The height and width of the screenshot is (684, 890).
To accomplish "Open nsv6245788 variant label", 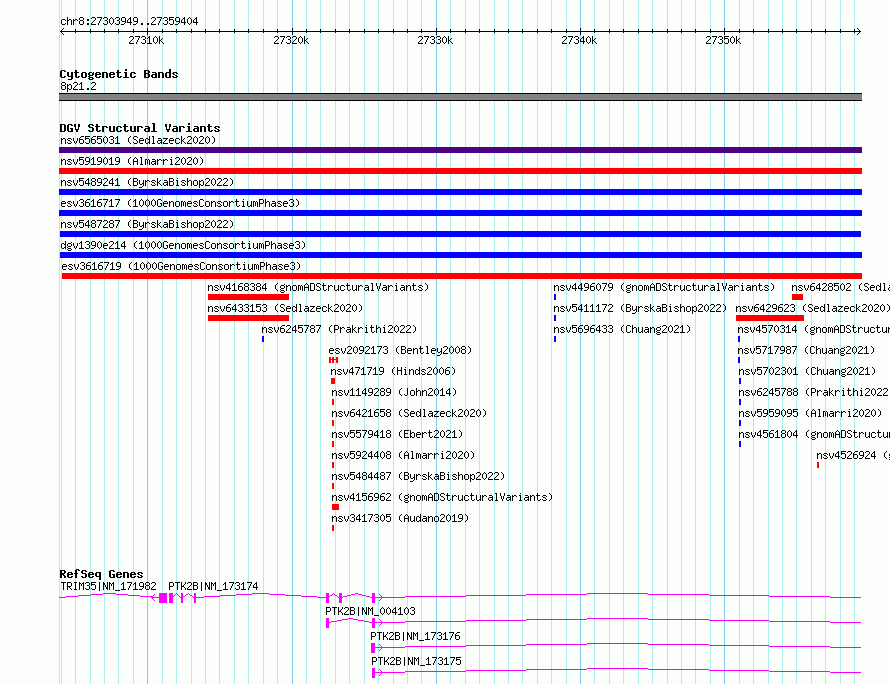I will pyautogui.click(x=813, y=392).
